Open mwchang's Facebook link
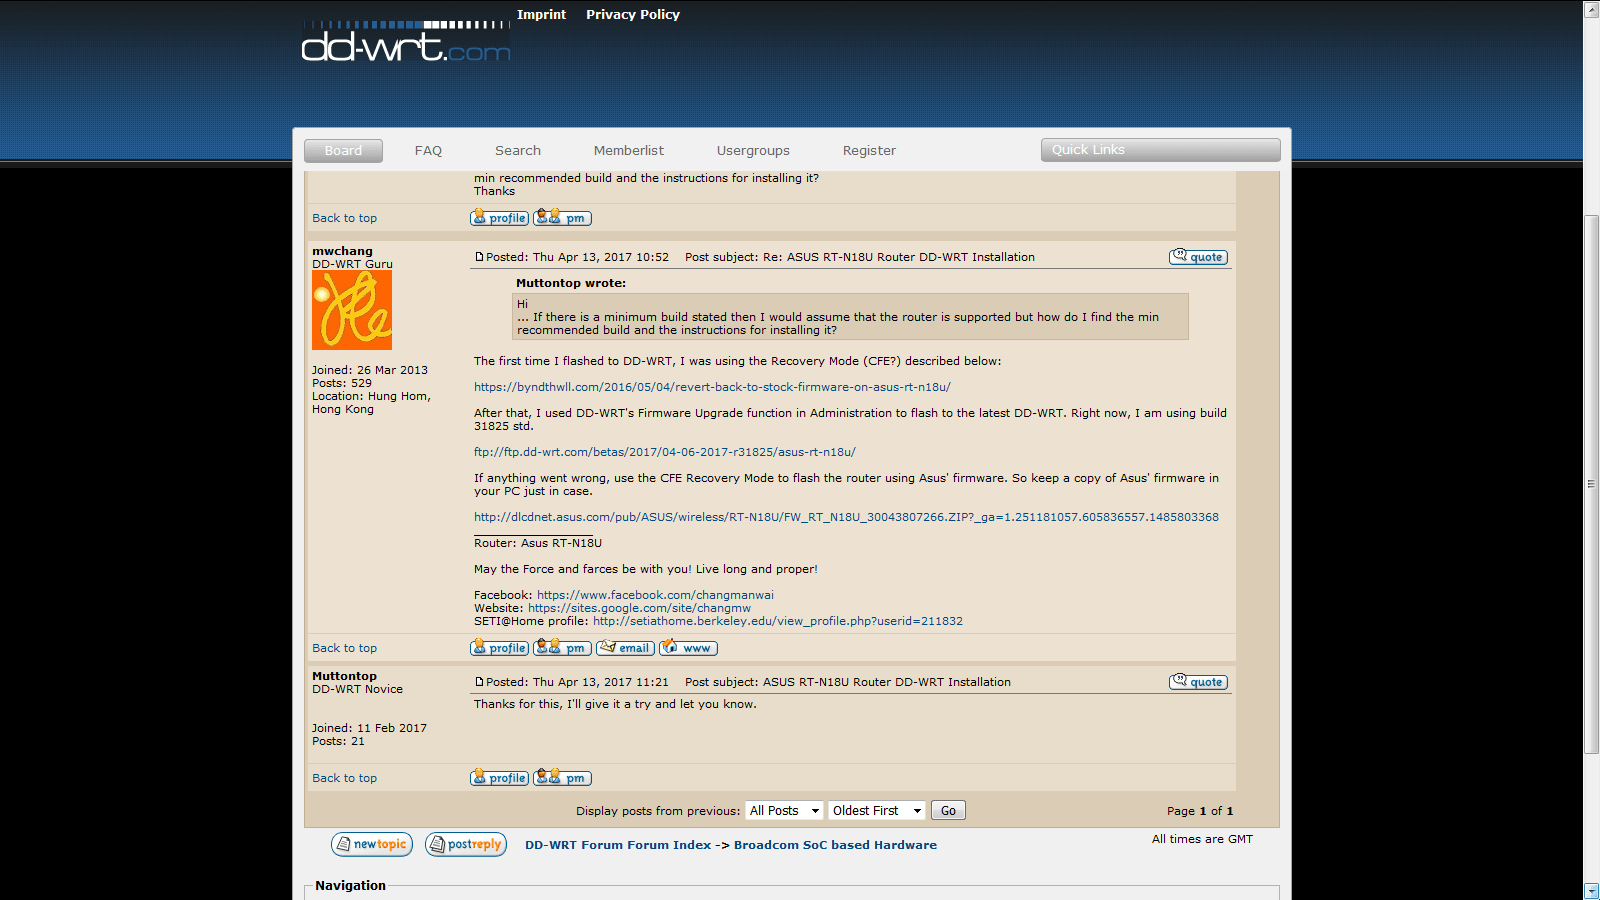This screenshot has height=900, width=1600. click(655, 595)
